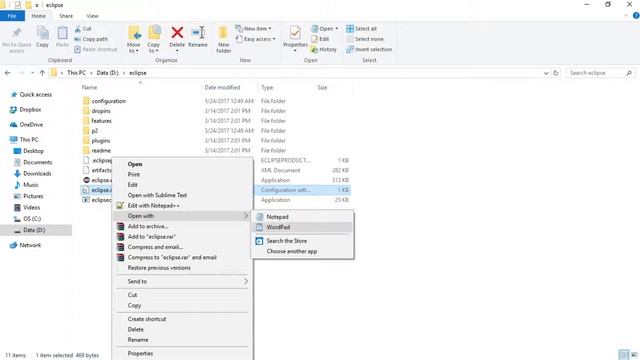Click Invert selection in the ribbon
640x360 pixels.
point(369,49)
